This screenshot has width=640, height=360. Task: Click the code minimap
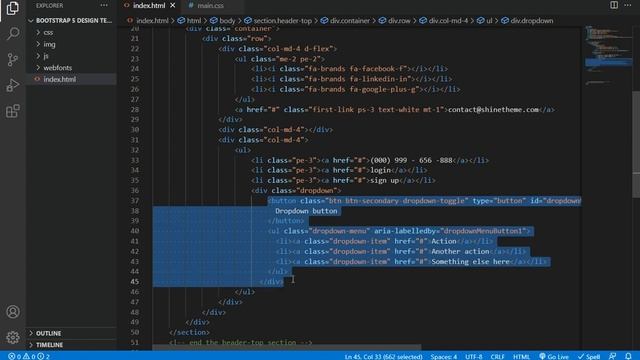(x=609, y=55)
